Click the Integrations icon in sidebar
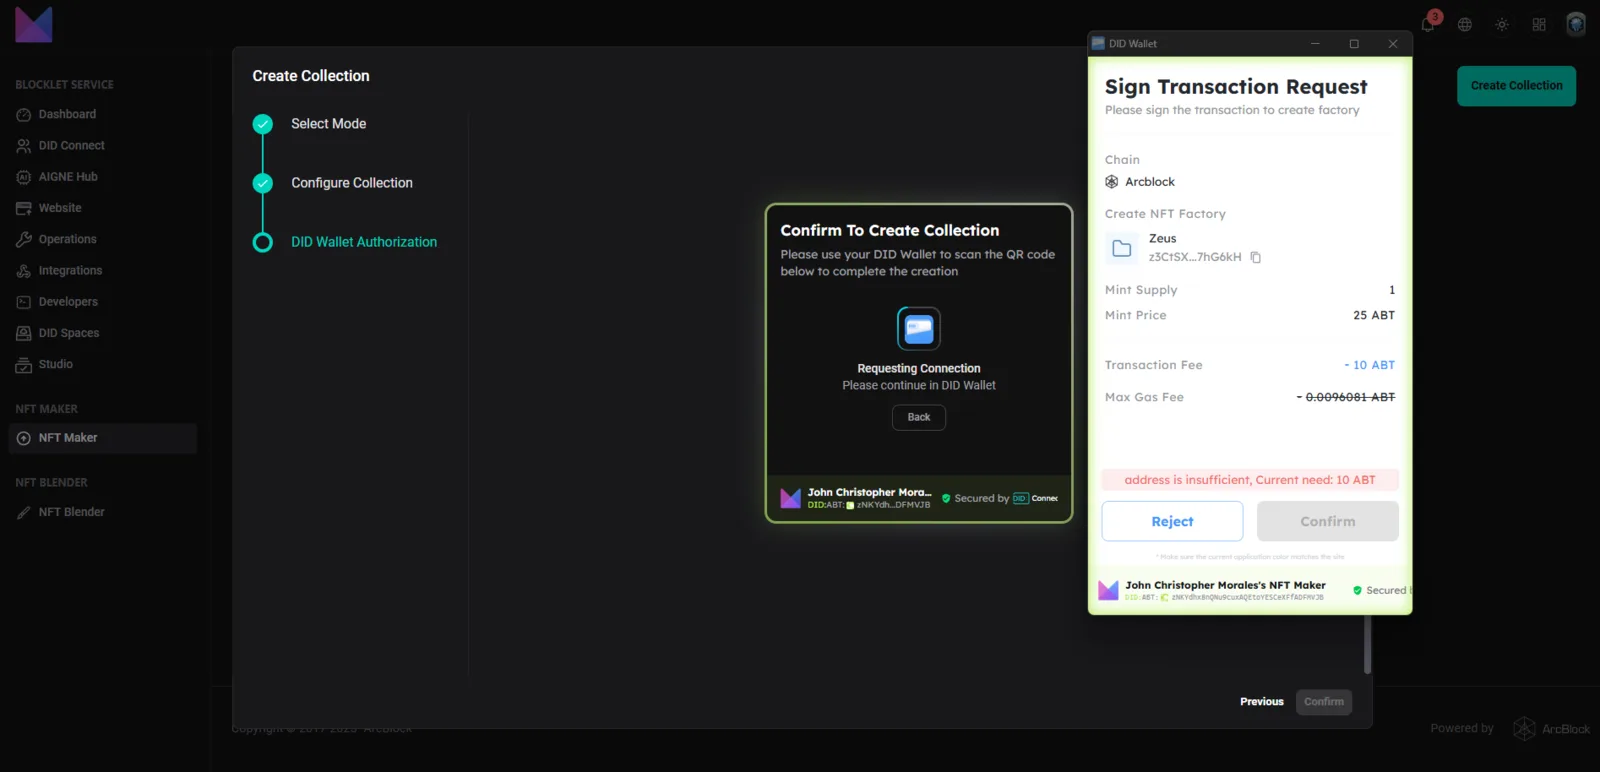The width and height of the screenshot is (1600, 772). click(24, 271)
